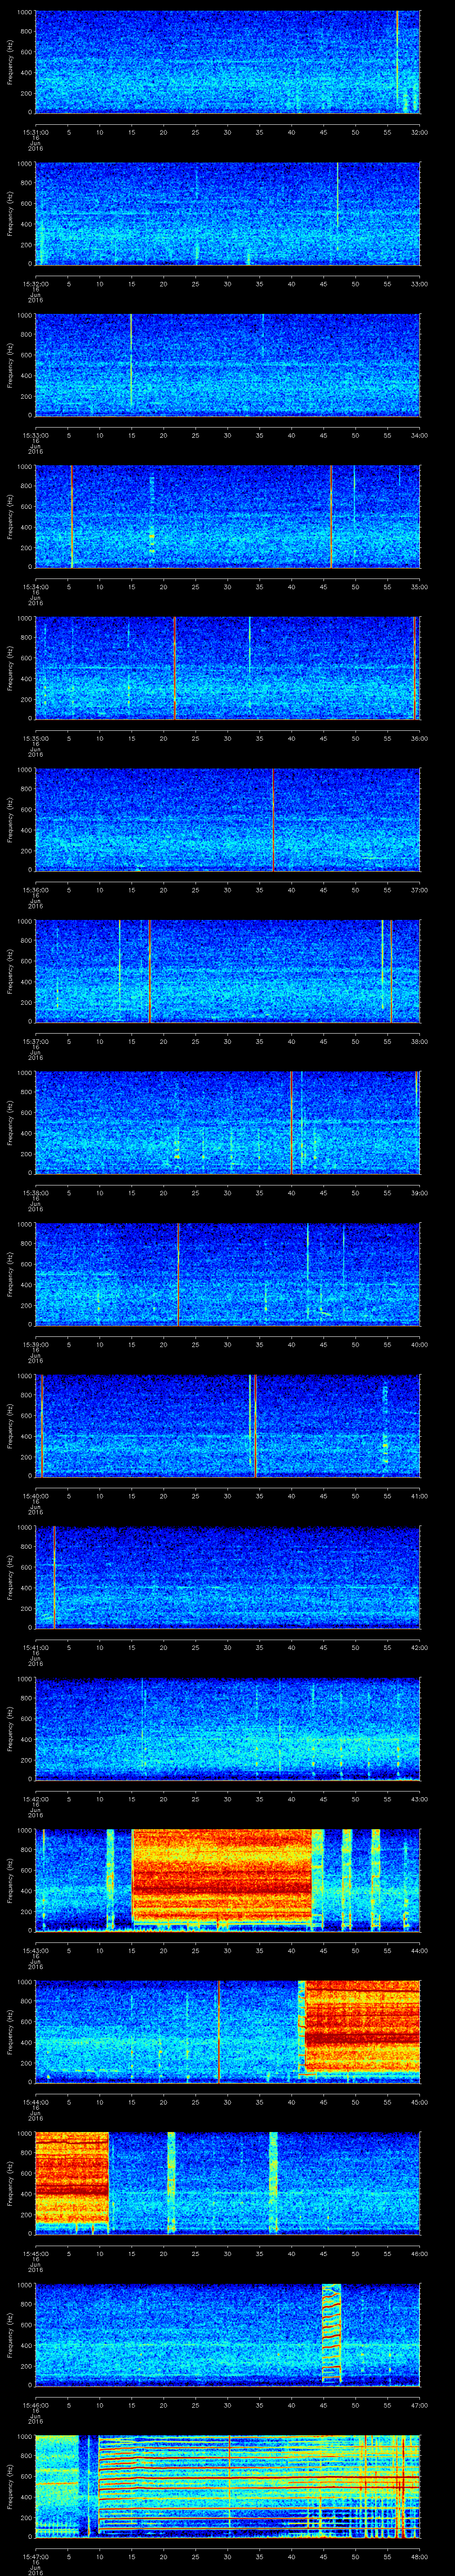Screen dimensions: 455x2576
Task: Click the 15:39:00 time axis label
Action: [x=35, y=1344]
